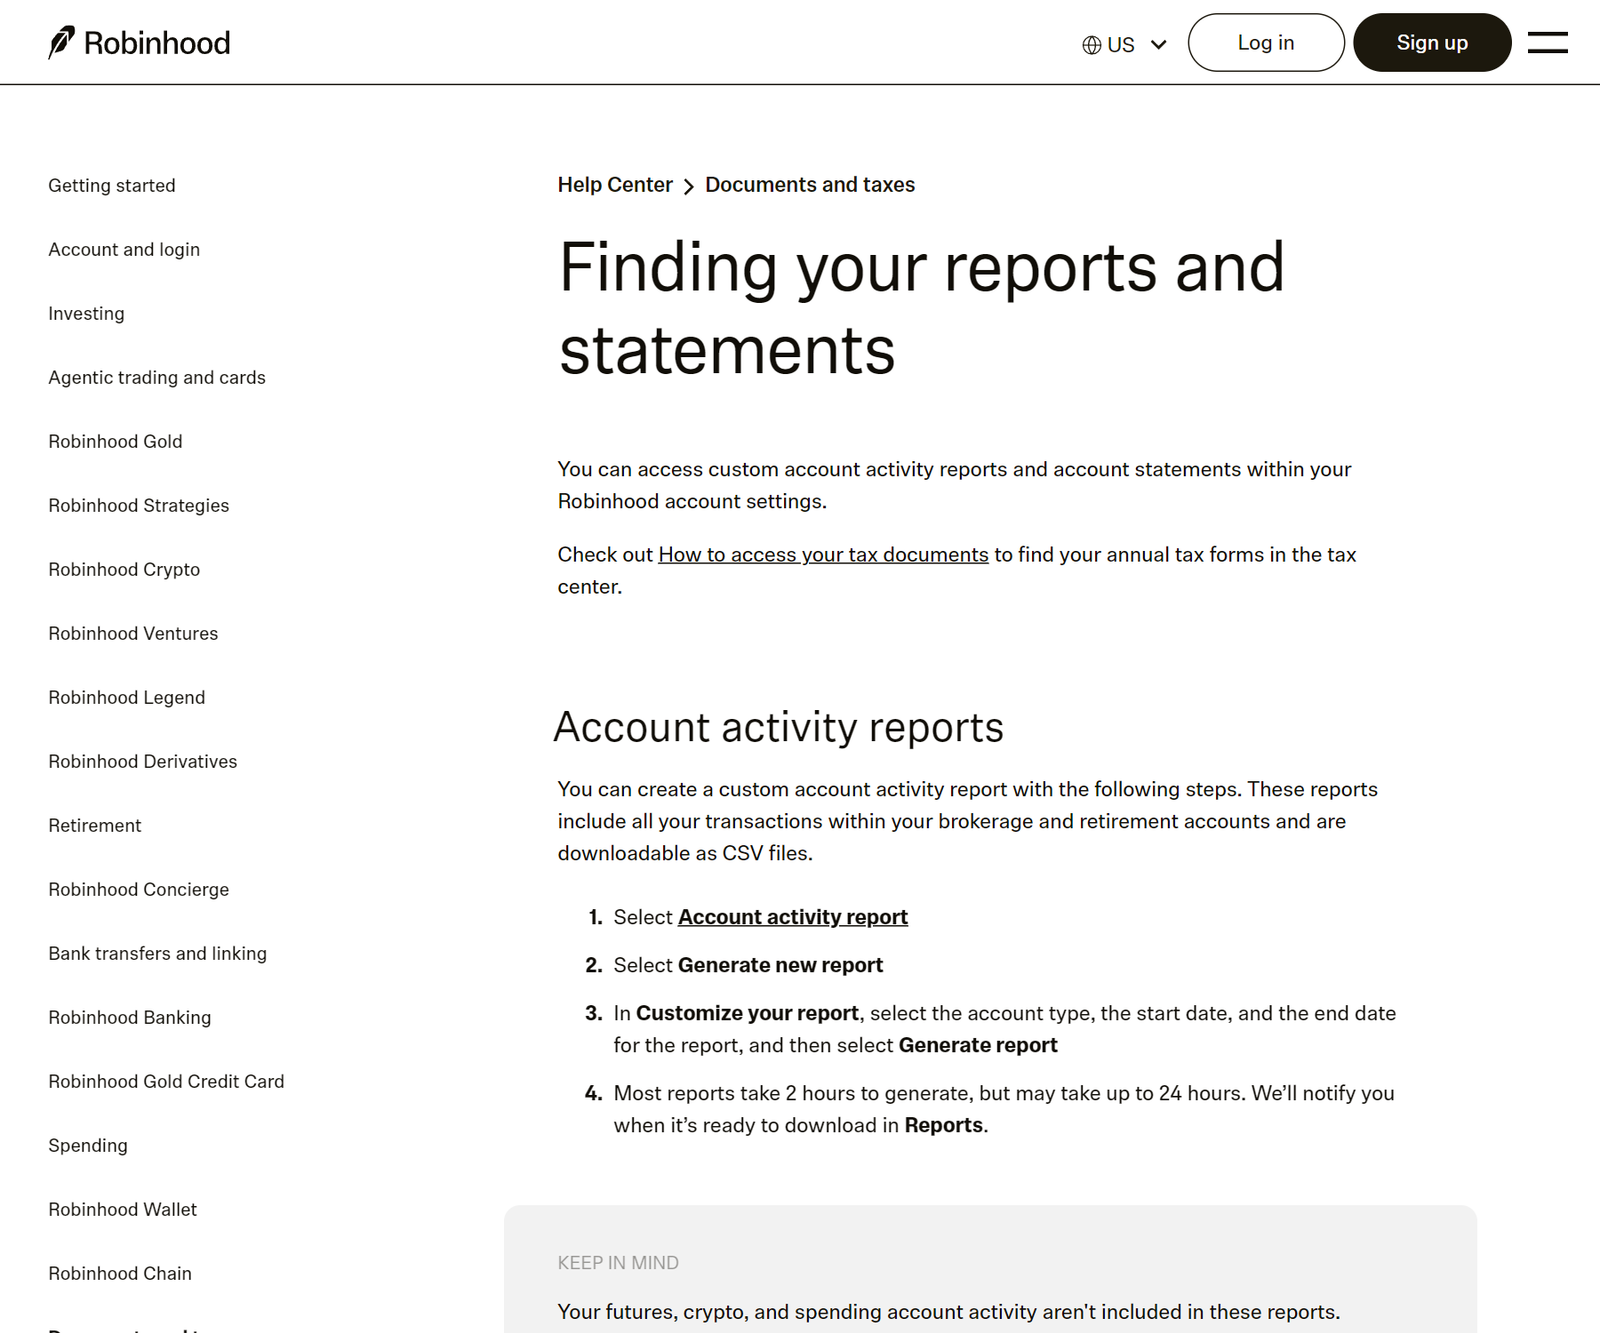Open Robinhood Concierge sidebar topic

[x=139, y=890]
